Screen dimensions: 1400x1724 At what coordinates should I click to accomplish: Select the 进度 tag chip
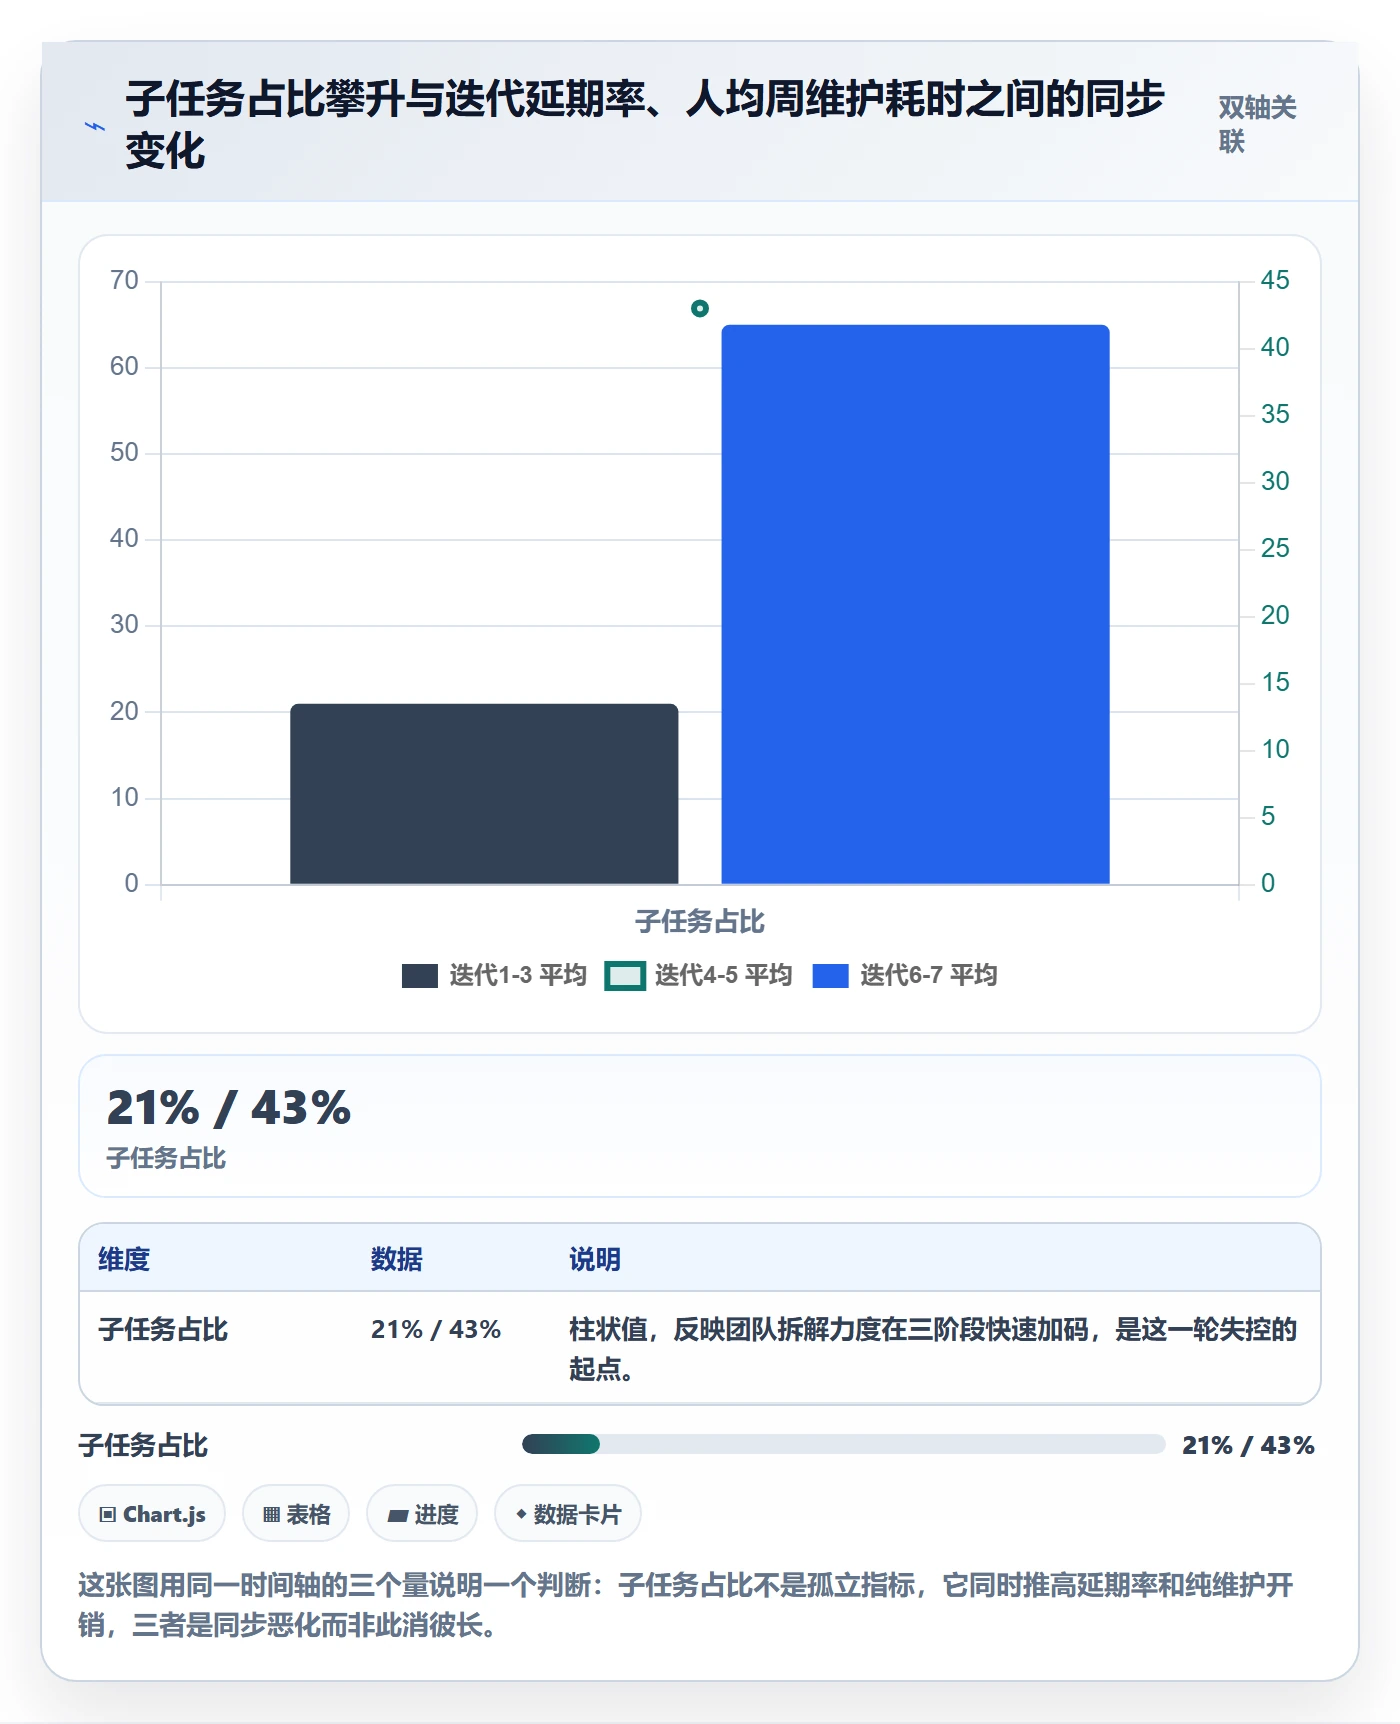422,1514
